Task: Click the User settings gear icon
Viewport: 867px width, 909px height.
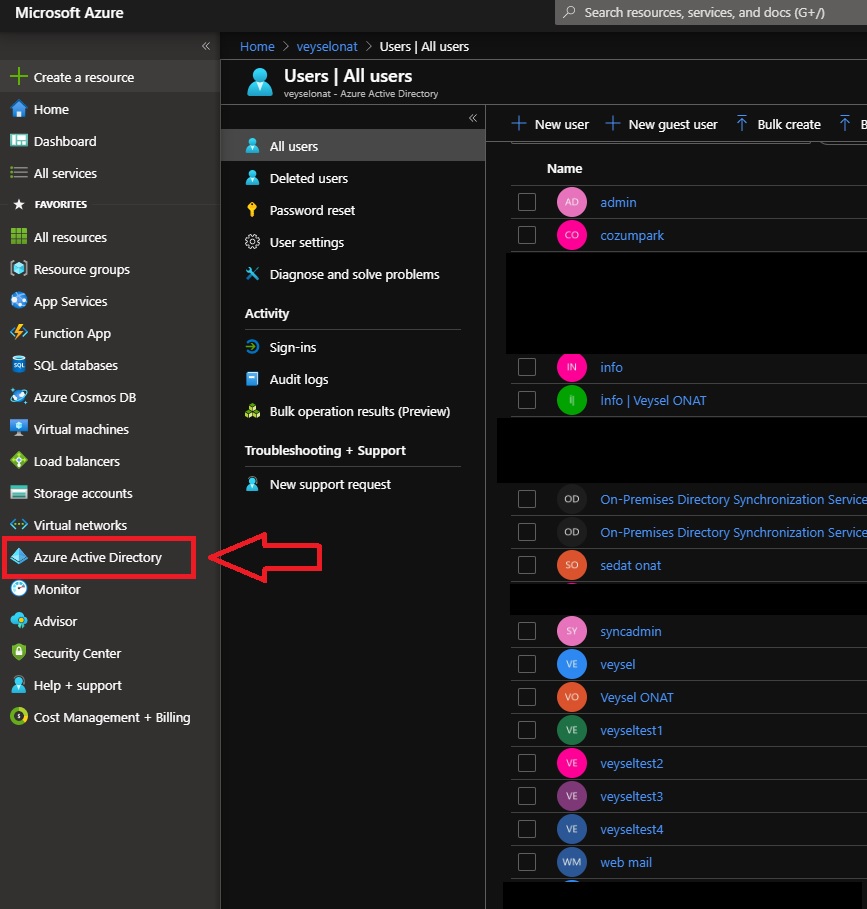Action: pos(252,242)
